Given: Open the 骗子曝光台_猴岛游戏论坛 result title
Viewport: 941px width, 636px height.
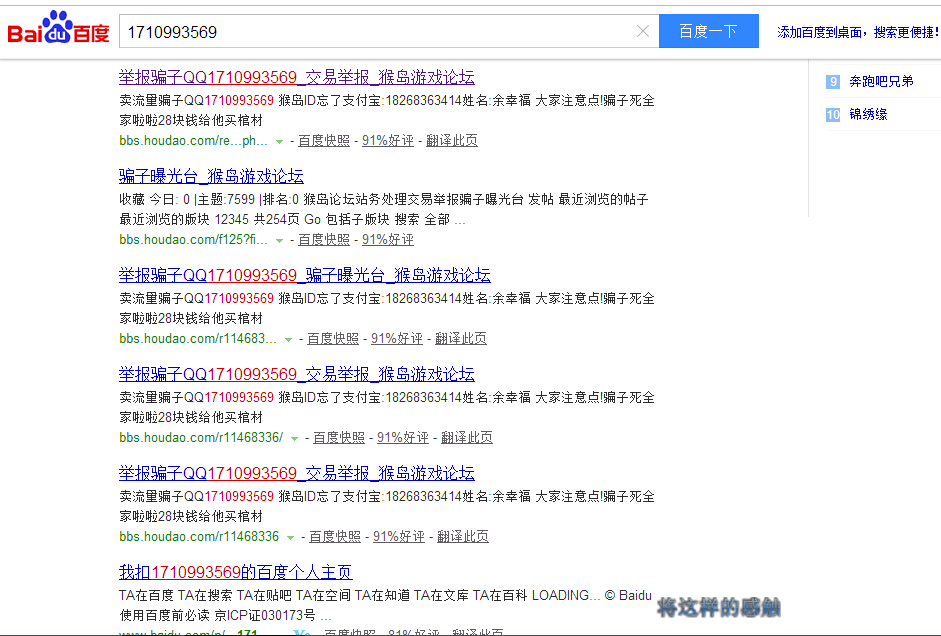Looking at the screenshot, I should point(211,176).
